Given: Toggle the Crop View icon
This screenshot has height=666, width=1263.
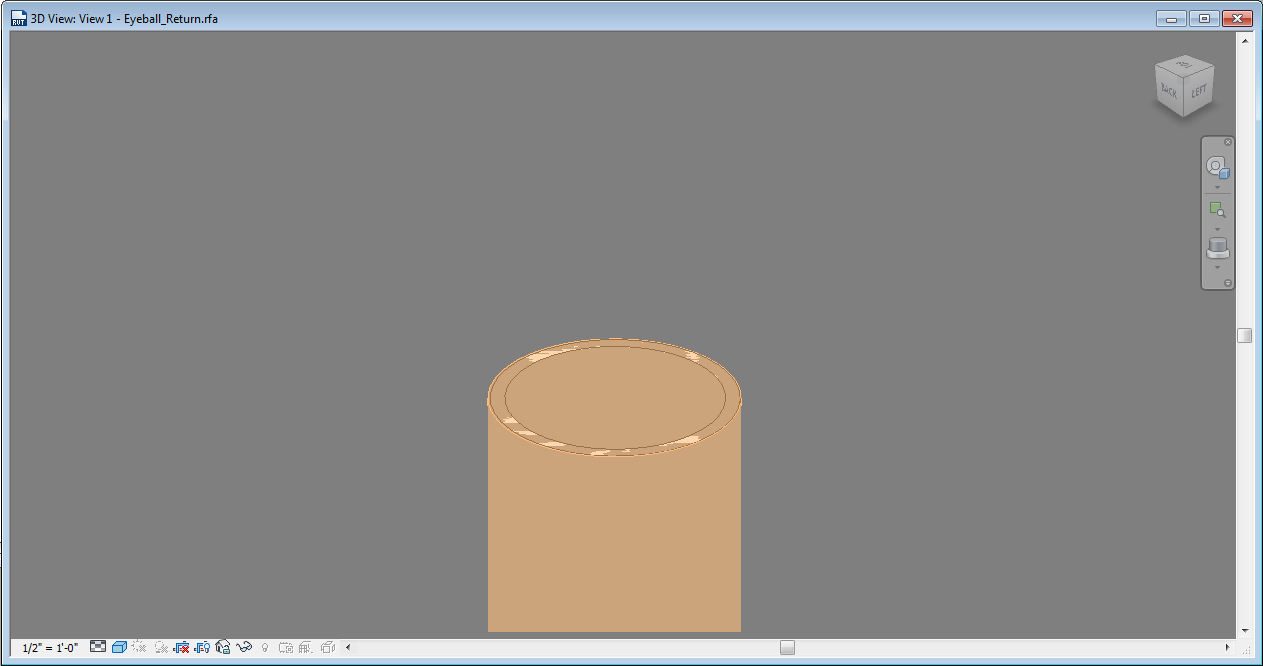Looking at the screenshot, I should [182, 648].
